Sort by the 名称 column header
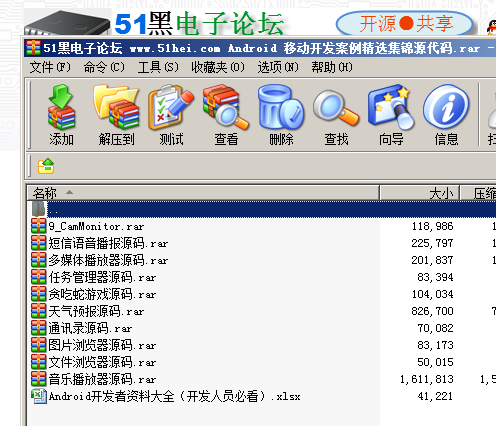 pyautogui.click(x=203, y=193)
